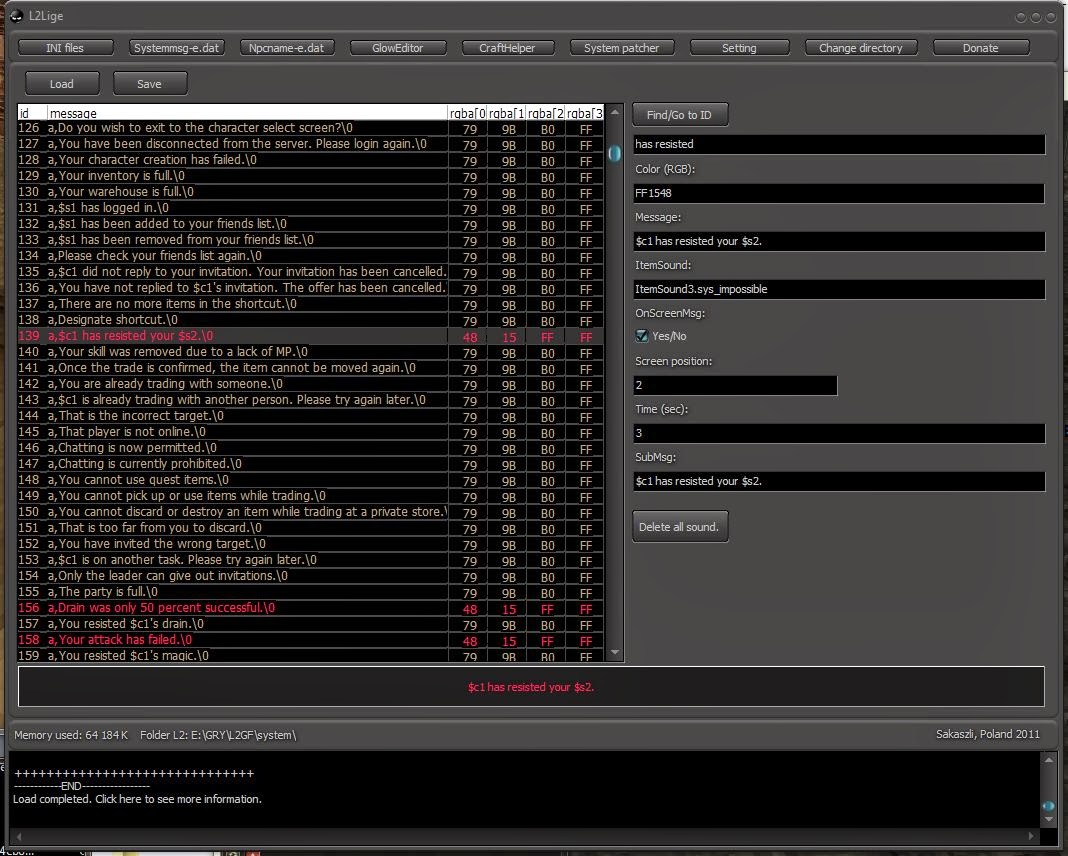Click the message list scrollbar up arrow
Viewport: 1068px width, 856px height.
click(x=614, y=112)
